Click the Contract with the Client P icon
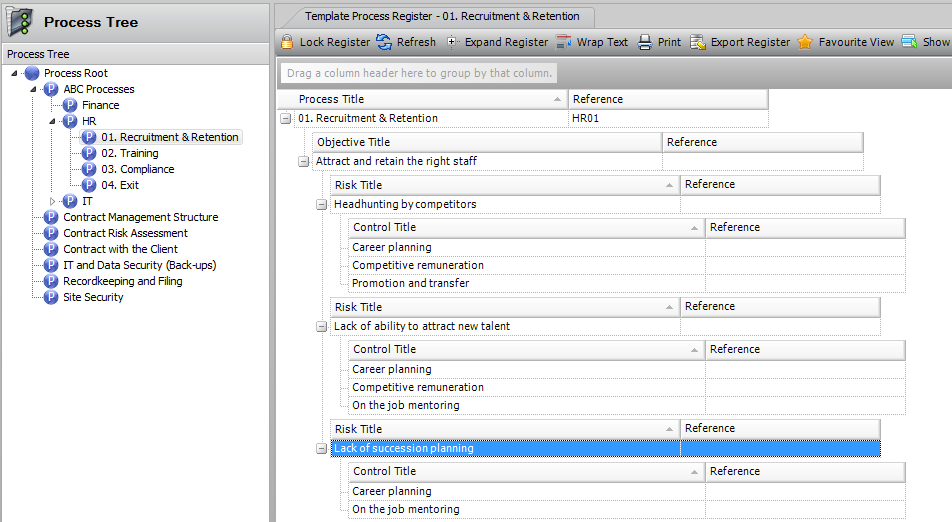952x522 pixels. click(51, 249)
